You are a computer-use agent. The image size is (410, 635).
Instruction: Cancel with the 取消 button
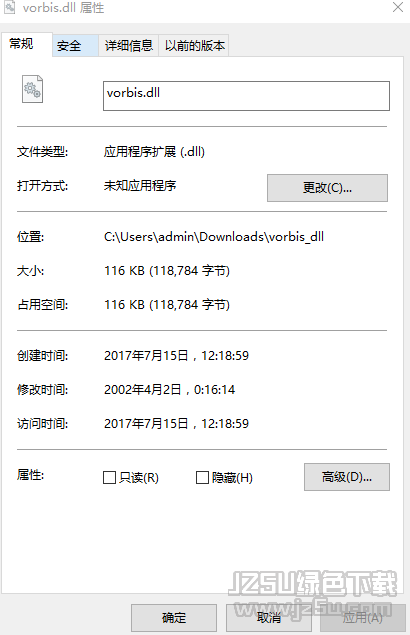click(269, 618)
